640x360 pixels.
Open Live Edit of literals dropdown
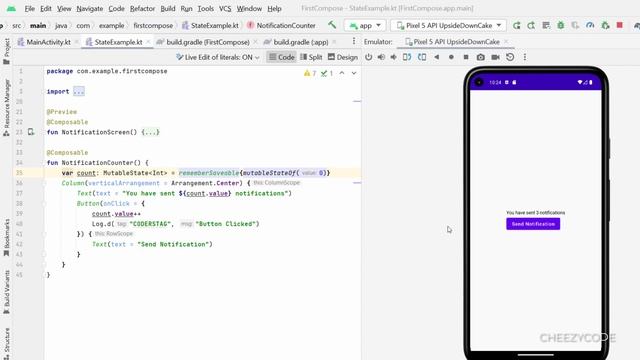pos(218,57)
